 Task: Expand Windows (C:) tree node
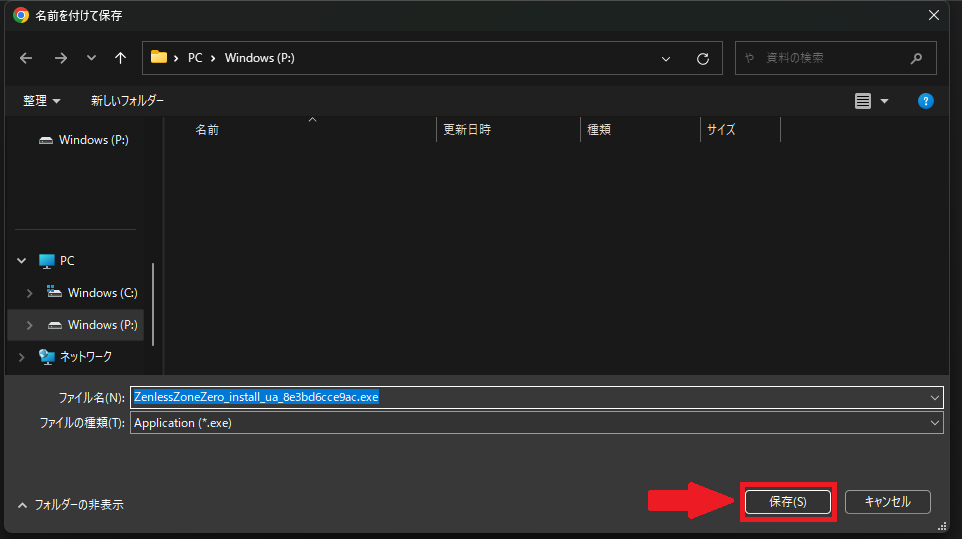coord(29,293)
